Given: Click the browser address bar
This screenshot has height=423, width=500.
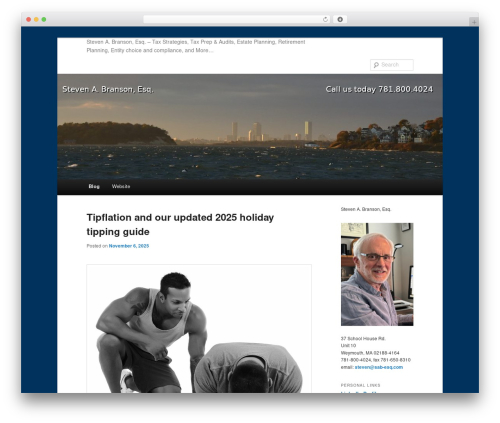Looking at the screenshot, I should click(x=237, y=19).
